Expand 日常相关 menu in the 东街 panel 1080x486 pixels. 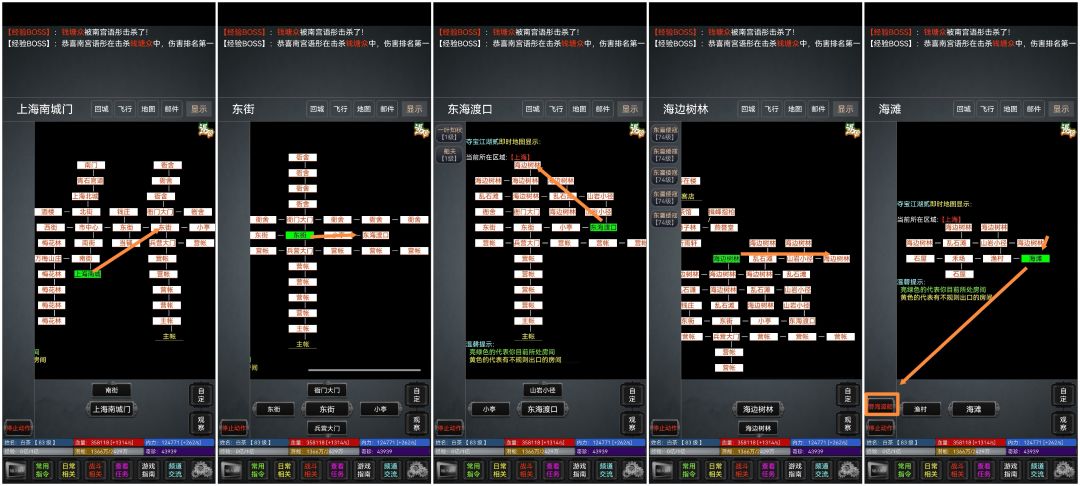pyautogui.click(x=284, y=470)
